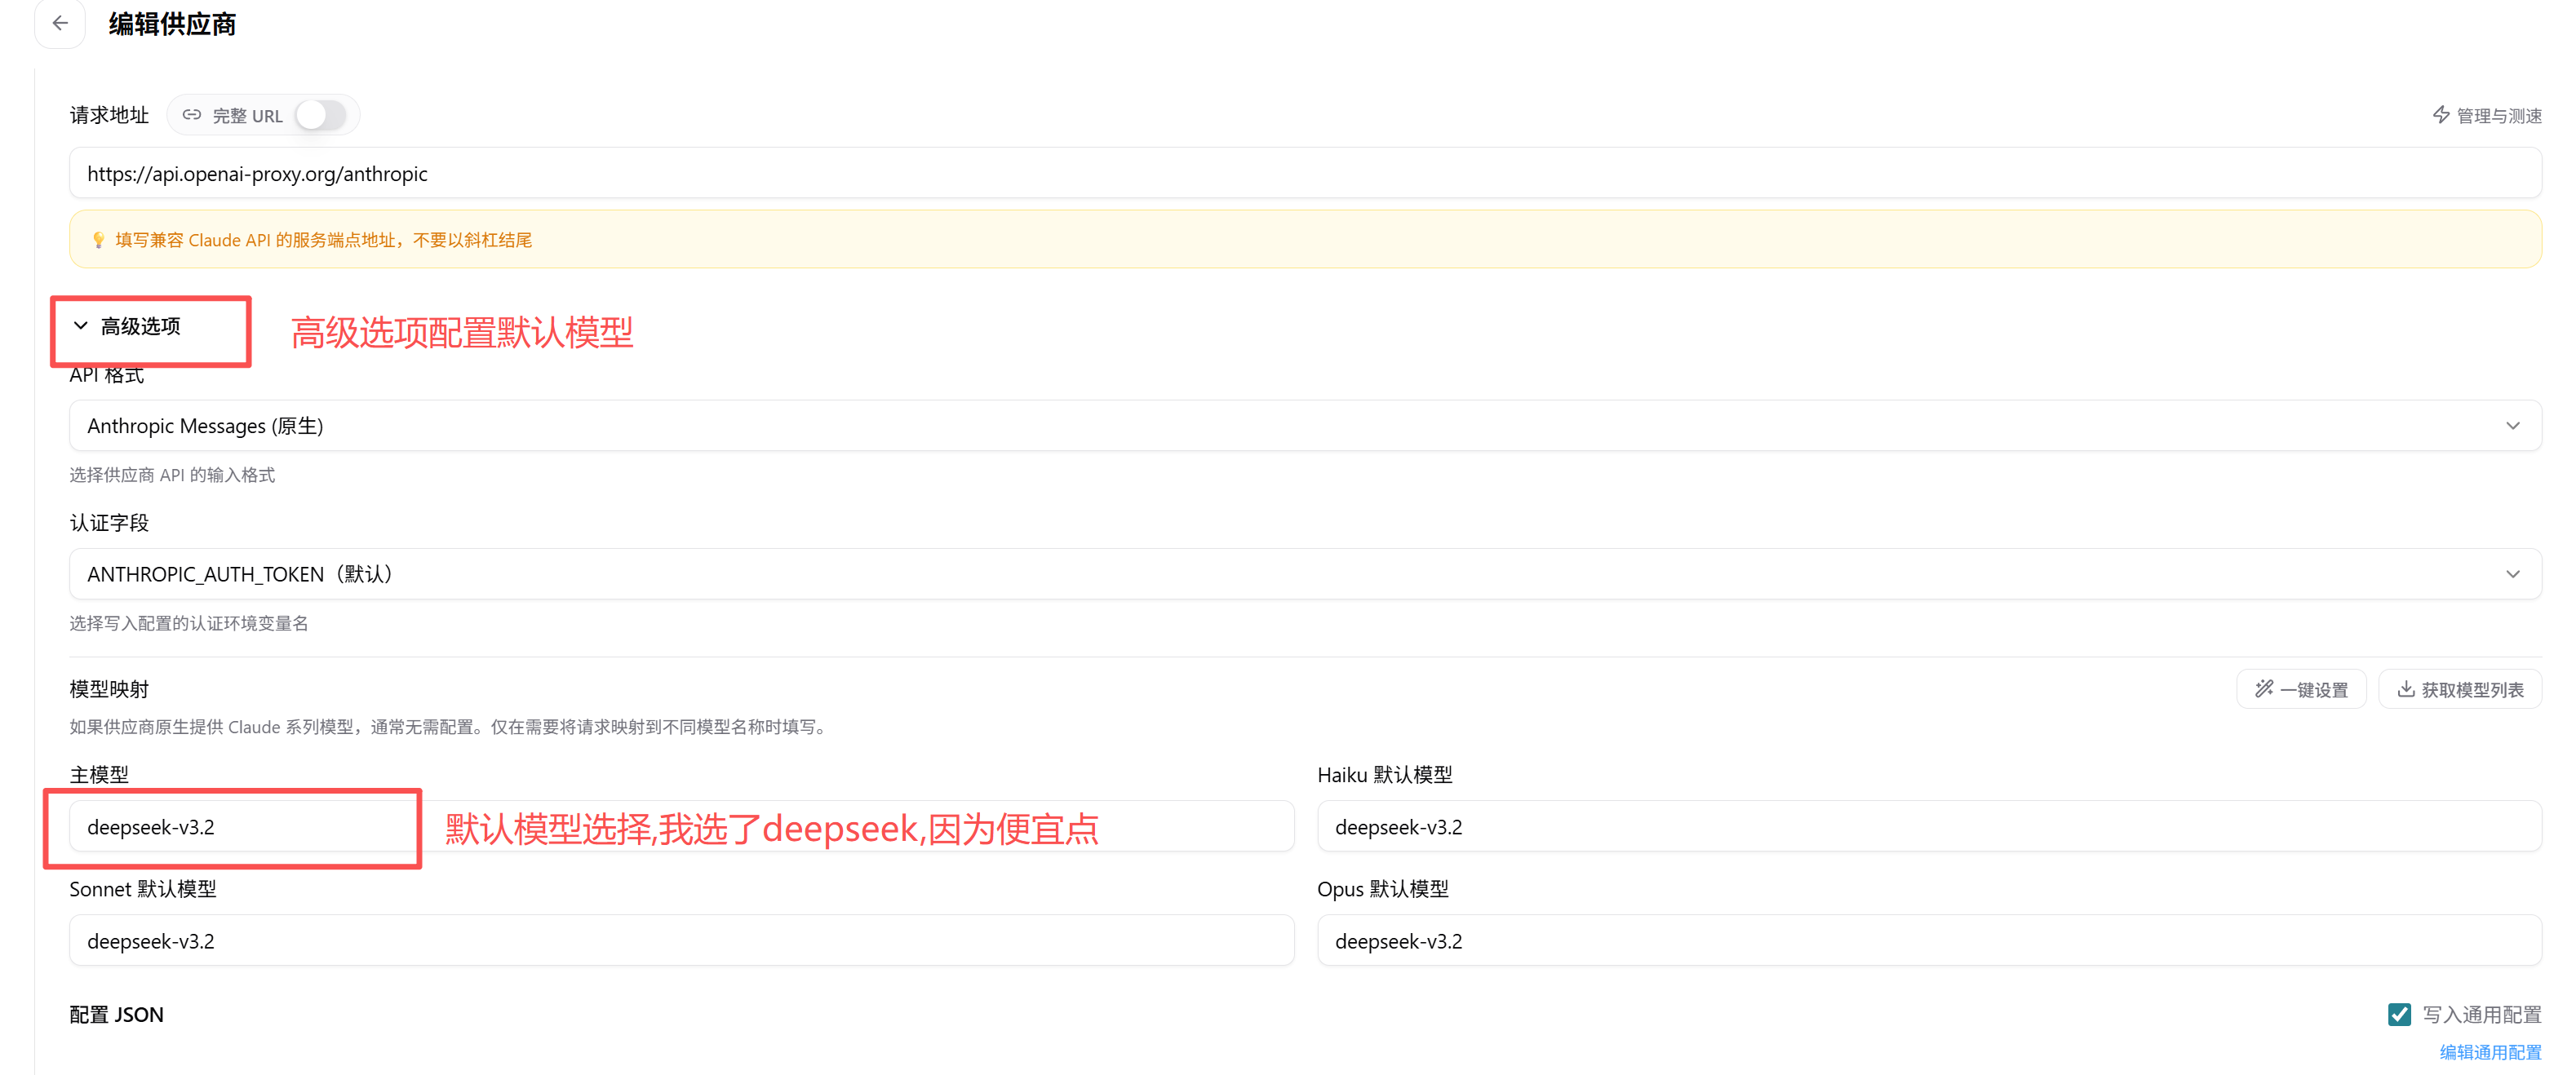This screenshot has width=2576, height=1075.
Task: Click the link icon beside 完整 URL
Action: [192, 115]
